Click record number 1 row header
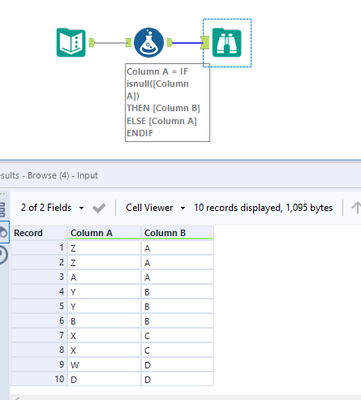 click(x=39, y=248)
